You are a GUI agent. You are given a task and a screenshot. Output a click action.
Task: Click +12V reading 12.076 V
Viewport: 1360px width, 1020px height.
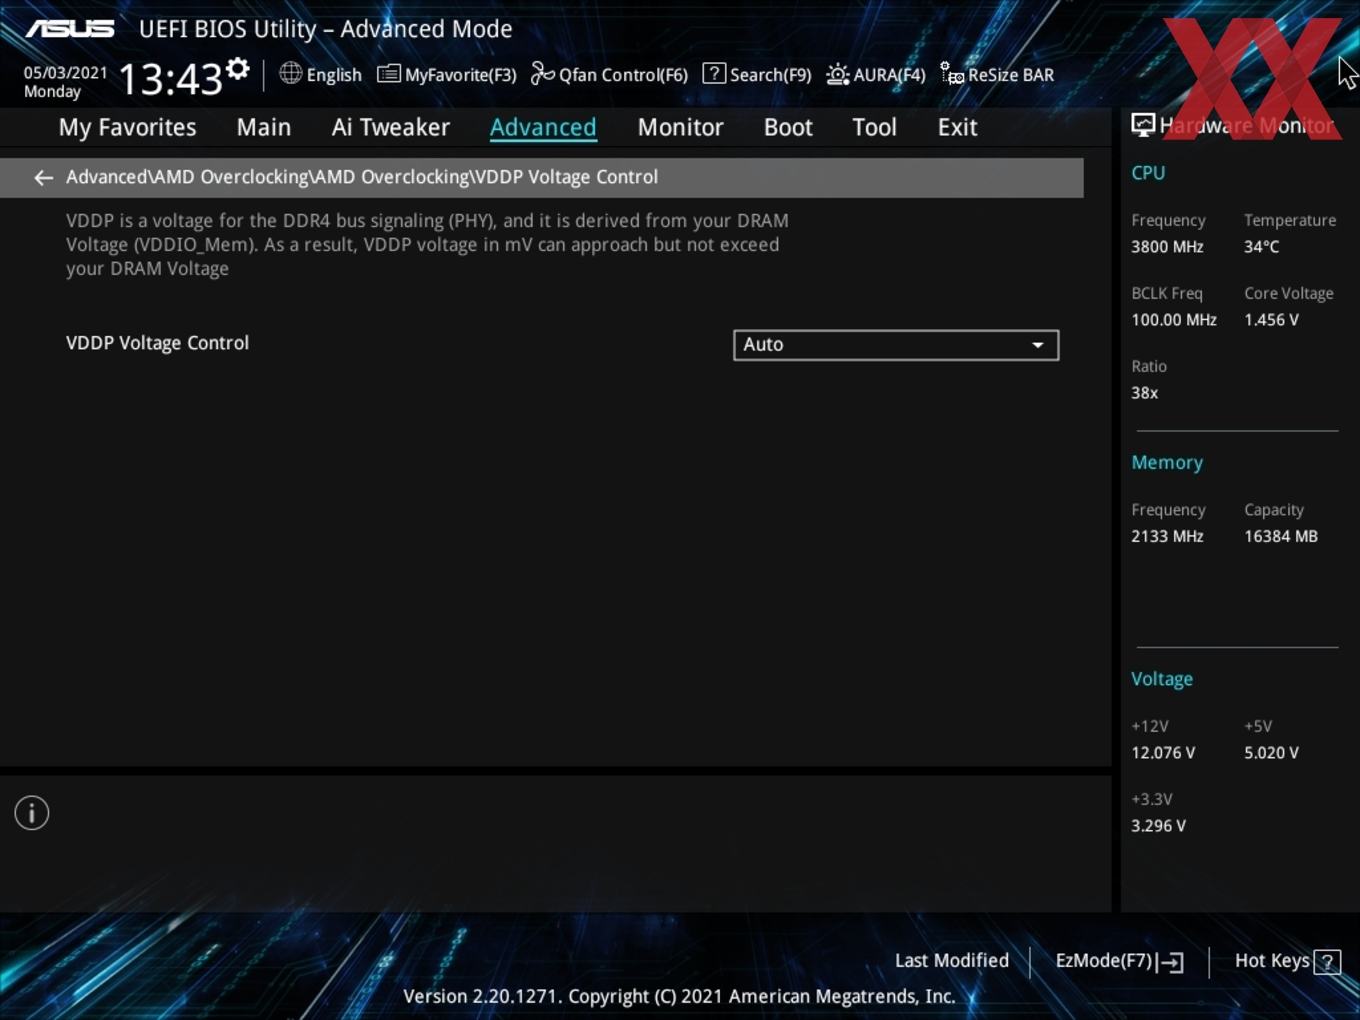tap(1163, 753)
